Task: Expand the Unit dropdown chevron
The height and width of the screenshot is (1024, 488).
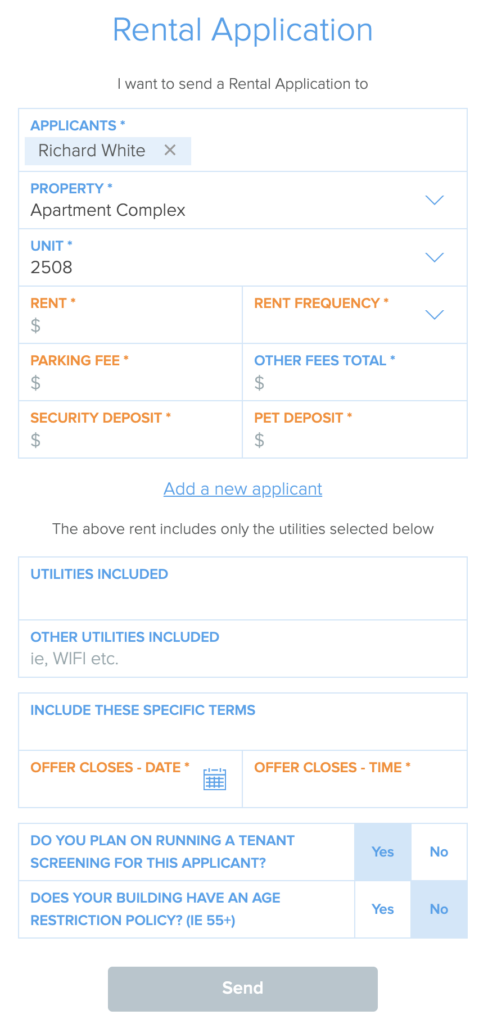Action: (x=434, y=257)
